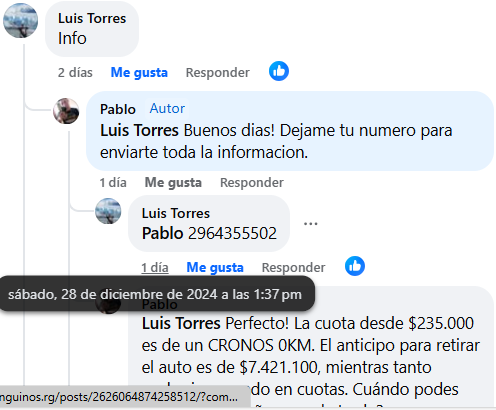
Task: Open Luis Torres name above the phone number
Action: click(176, 213)
